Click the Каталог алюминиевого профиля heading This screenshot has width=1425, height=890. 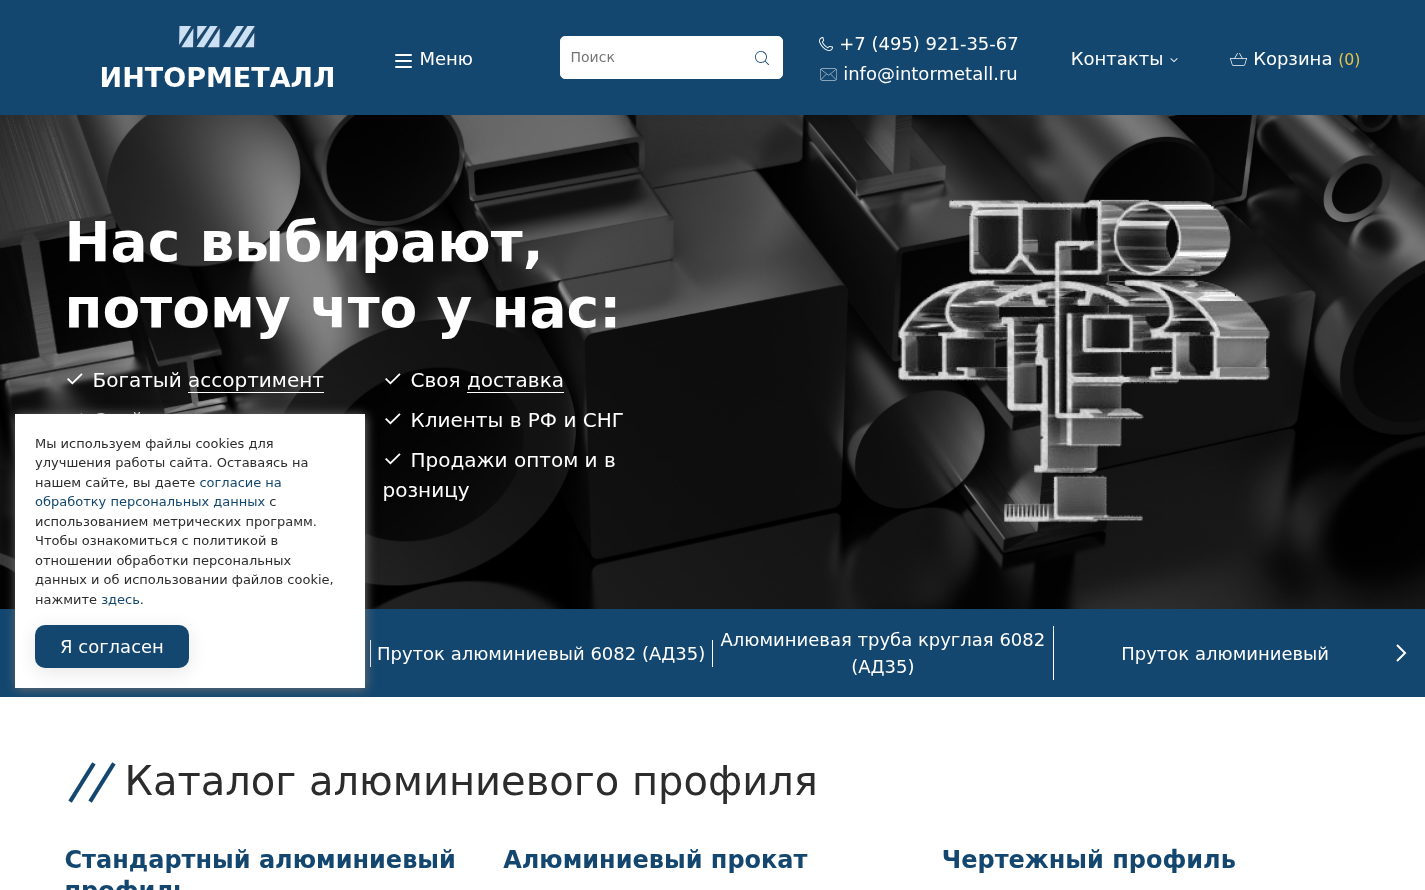471,782
